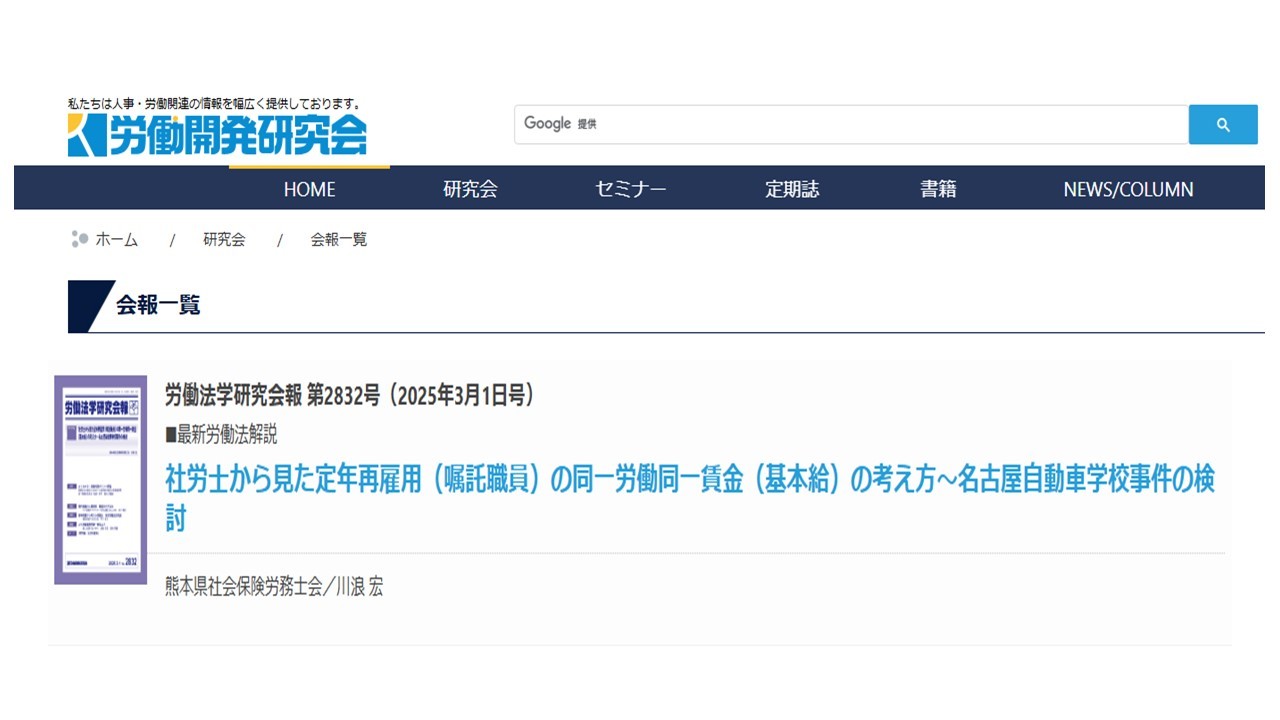The image size is (1280, 720).
Task: Select 研究会 in the main navigation bar
Action: [x=470, y=189]
